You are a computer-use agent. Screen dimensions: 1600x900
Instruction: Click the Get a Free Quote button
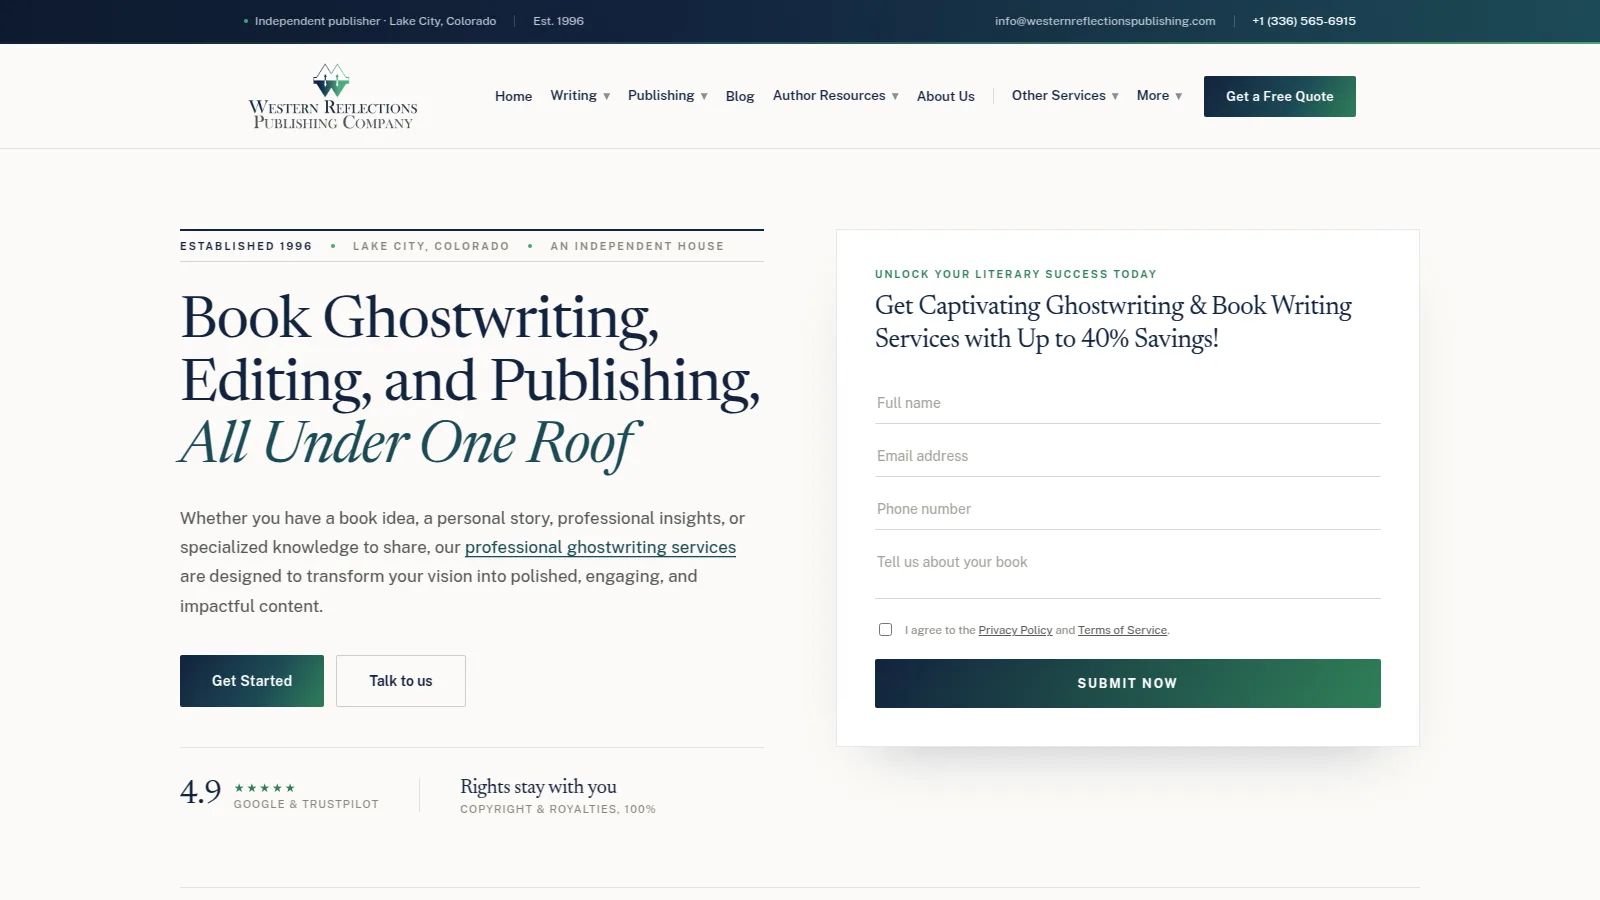coord(1280,96)
